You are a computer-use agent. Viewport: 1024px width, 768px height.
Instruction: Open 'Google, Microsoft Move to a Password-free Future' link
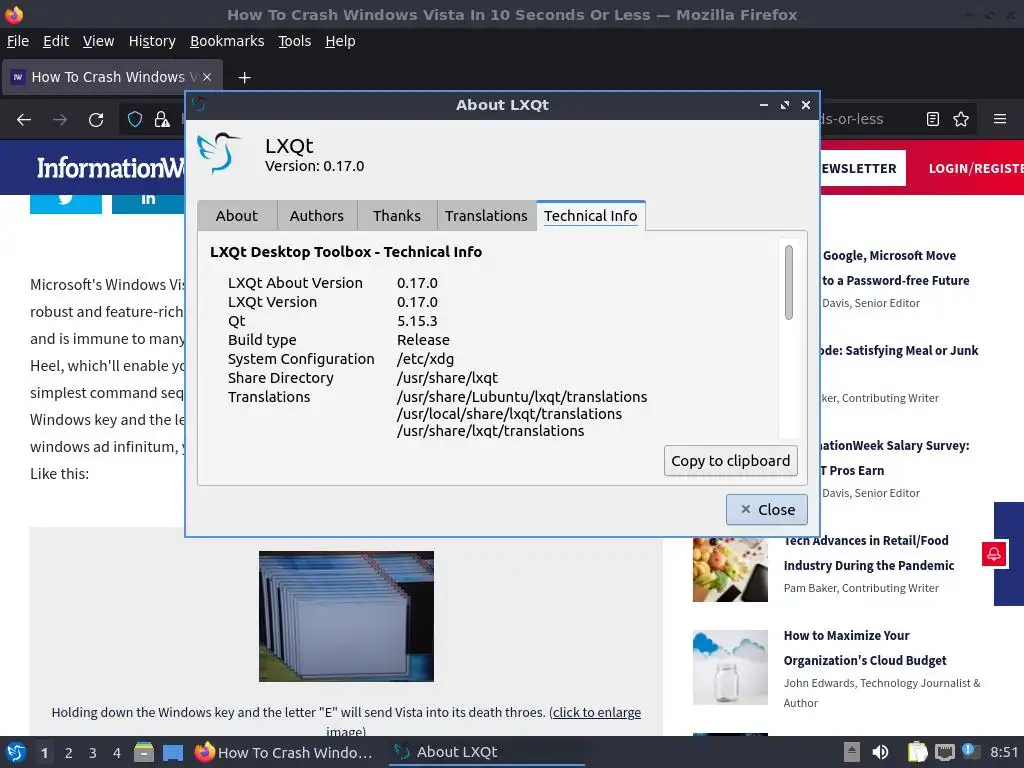[x=895, y=268]
